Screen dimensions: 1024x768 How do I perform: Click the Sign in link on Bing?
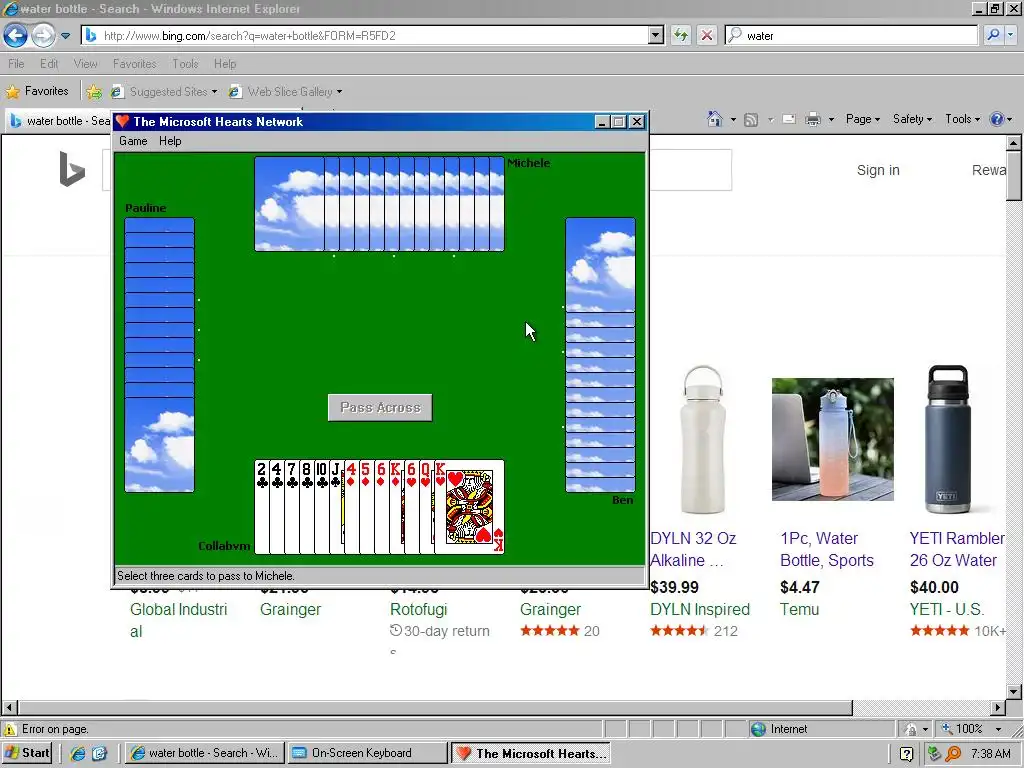coord(878,170)
